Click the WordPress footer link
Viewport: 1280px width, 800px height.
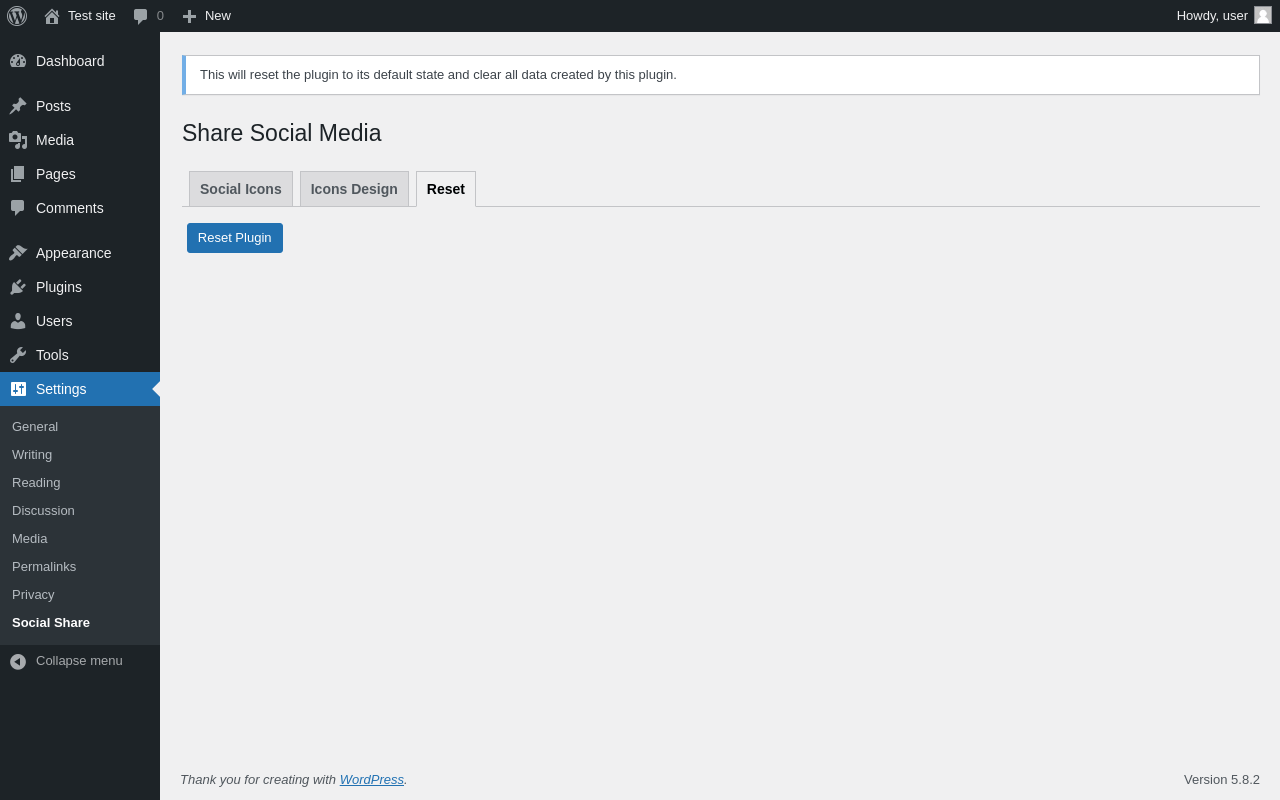click(372, 780)
